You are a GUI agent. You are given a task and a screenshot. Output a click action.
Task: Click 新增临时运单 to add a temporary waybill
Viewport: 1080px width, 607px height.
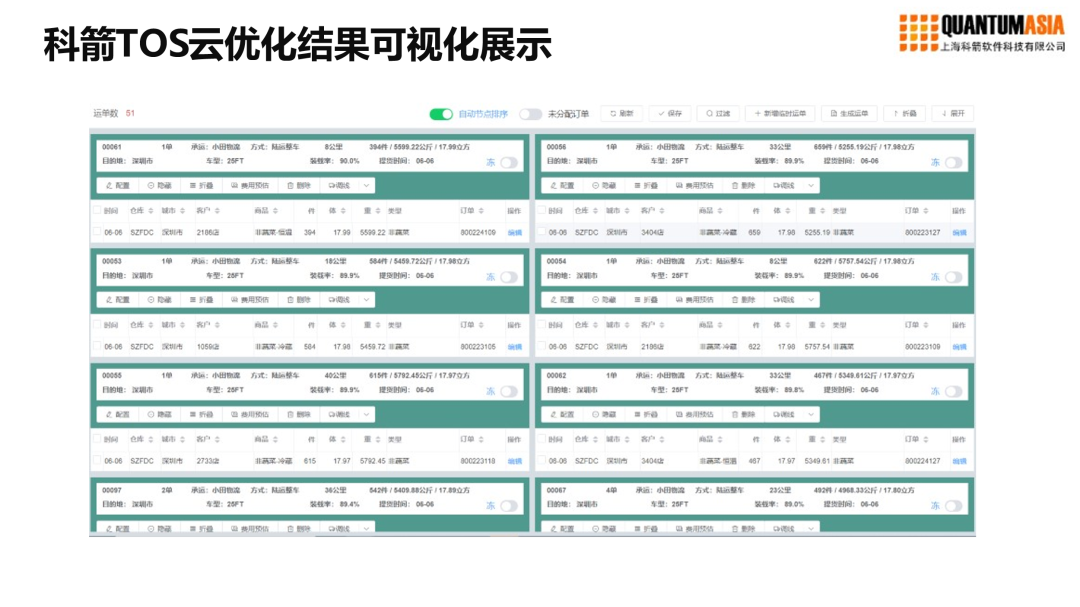coord(785,112)
